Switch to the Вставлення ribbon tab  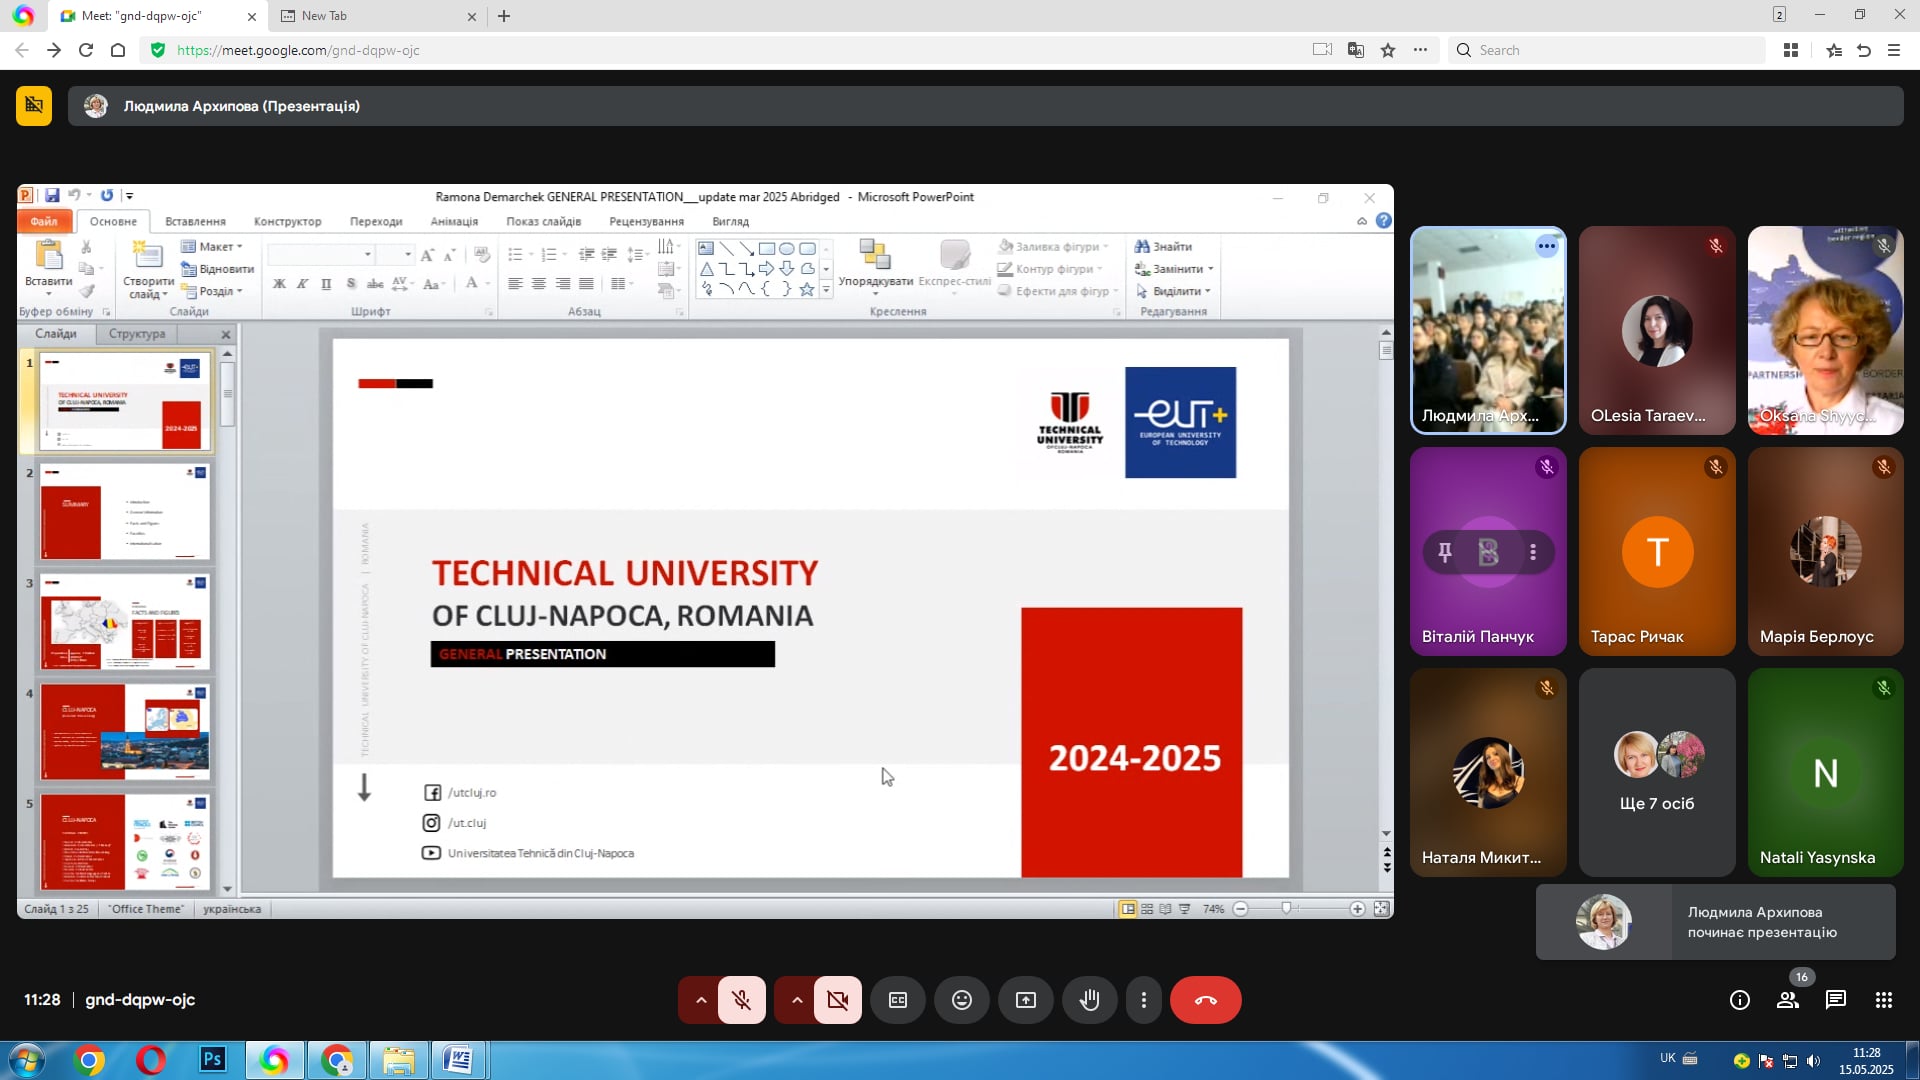coord(195,221)
